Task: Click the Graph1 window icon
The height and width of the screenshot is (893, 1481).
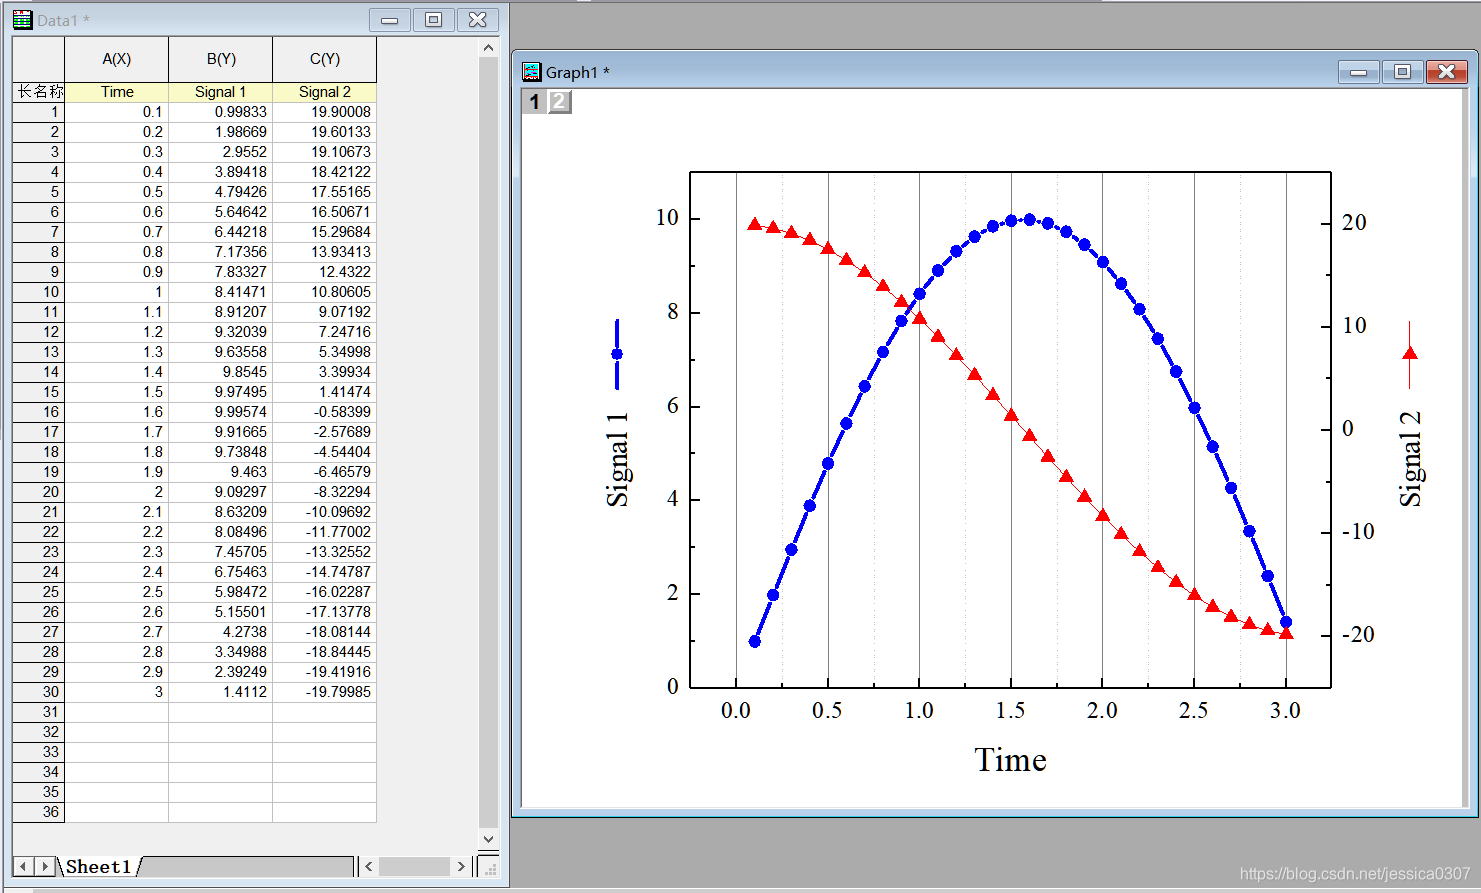Action: pos(532,72)
